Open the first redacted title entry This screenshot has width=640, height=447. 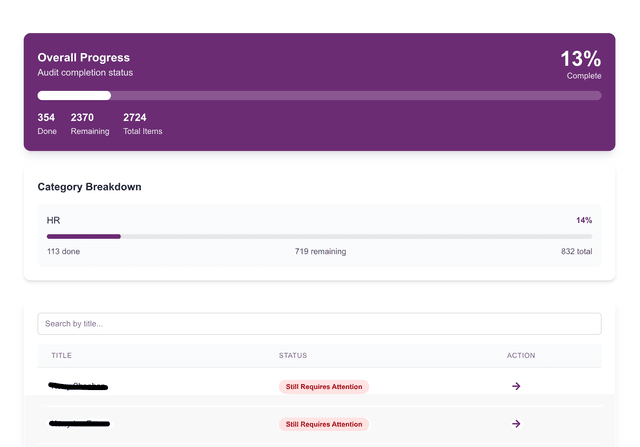[x=78, y=386]
